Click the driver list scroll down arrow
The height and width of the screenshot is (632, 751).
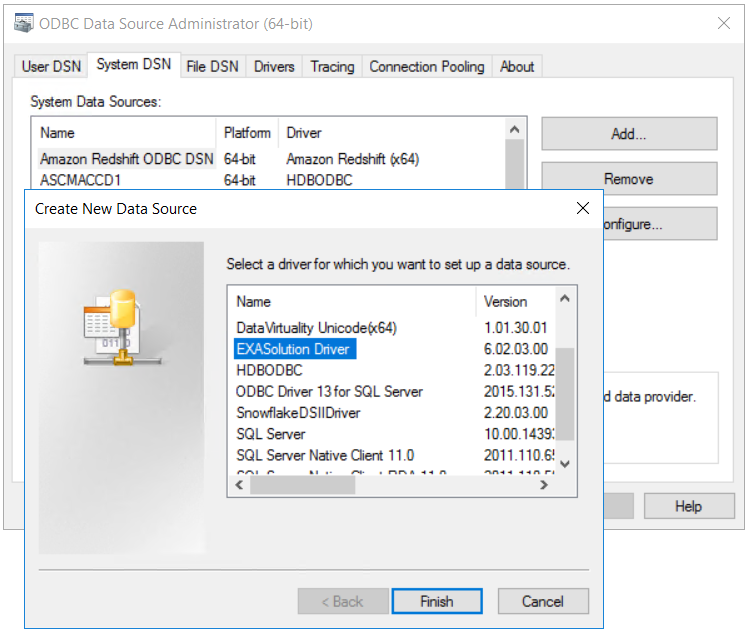[565, 463]
